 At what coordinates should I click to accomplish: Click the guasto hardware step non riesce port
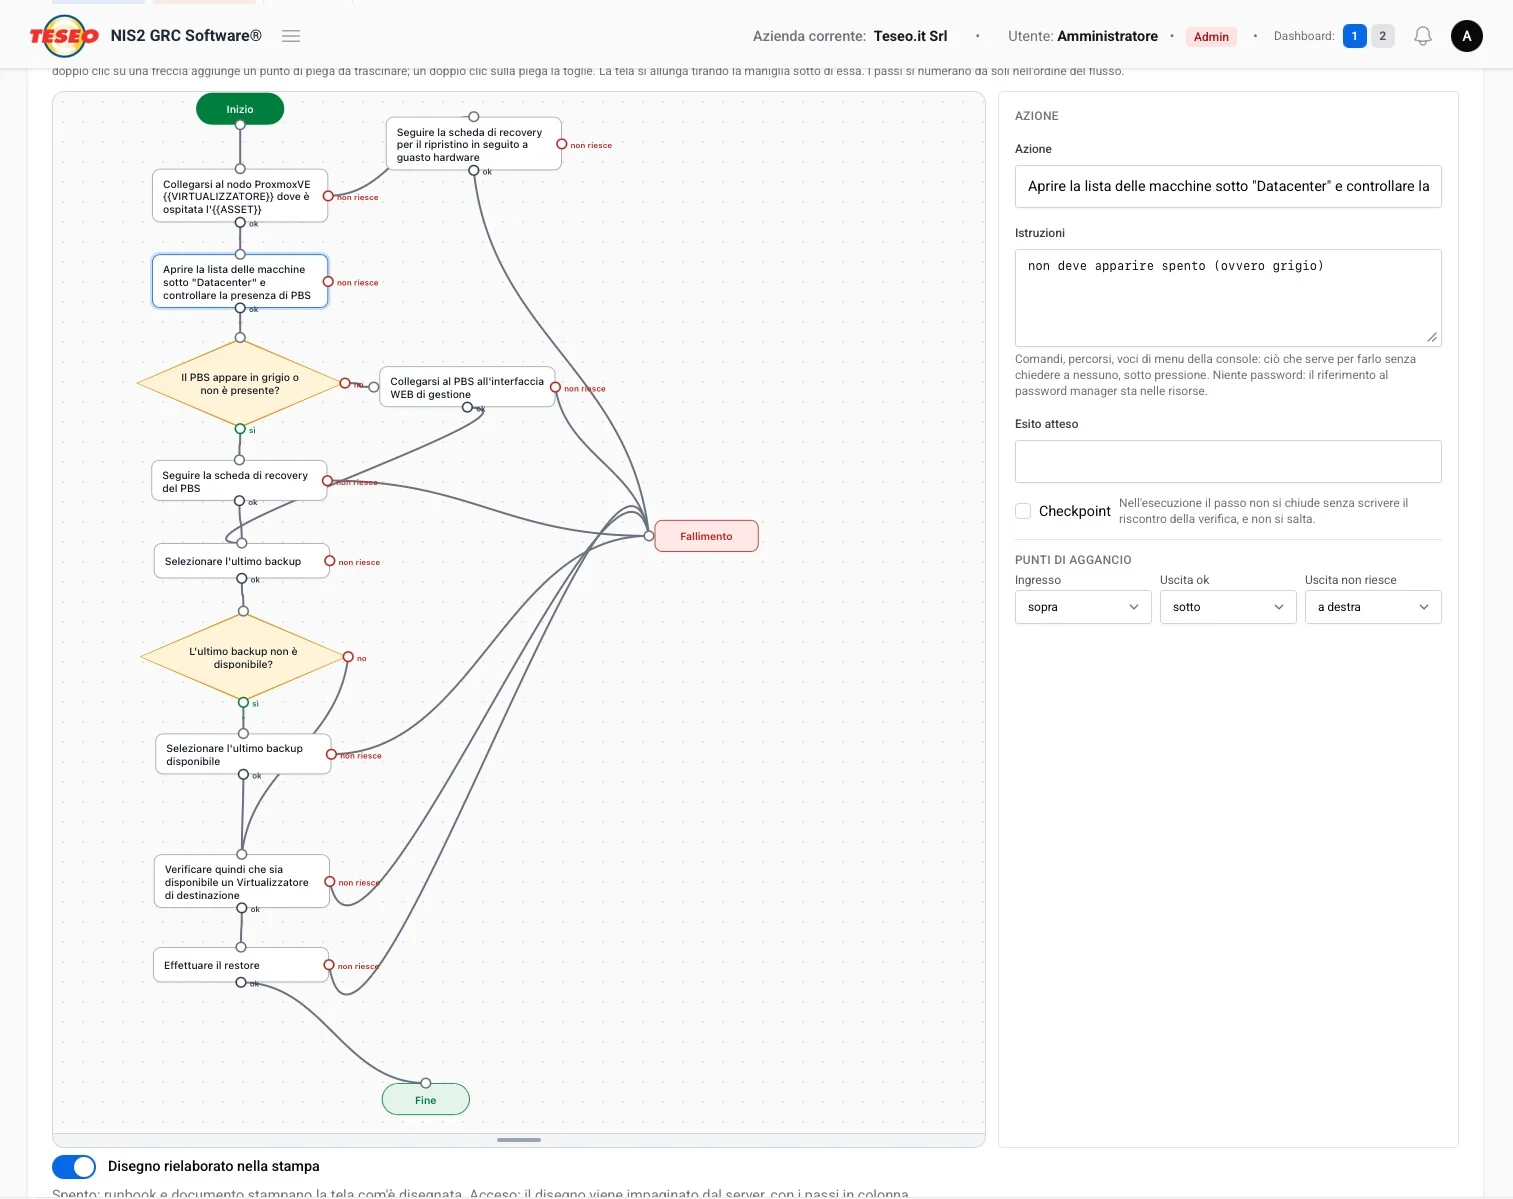(x=562, y=144)
